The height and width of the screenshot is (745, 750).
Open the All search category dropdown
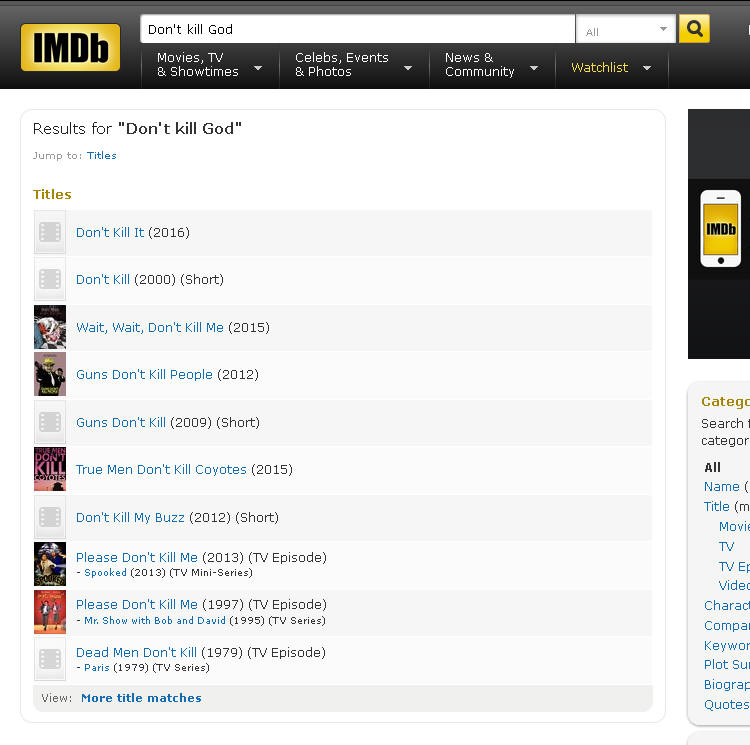[626, 30]
